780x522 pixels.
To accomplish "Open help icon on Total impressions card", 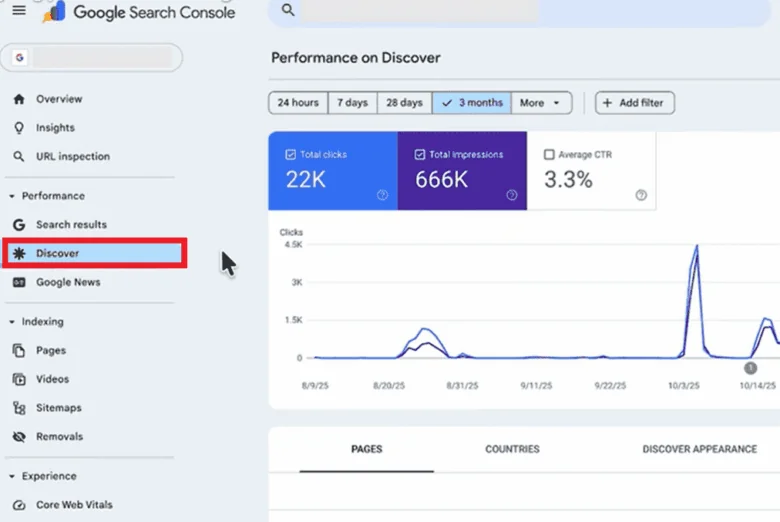I will pyautogui.click(x=512, y=195).
